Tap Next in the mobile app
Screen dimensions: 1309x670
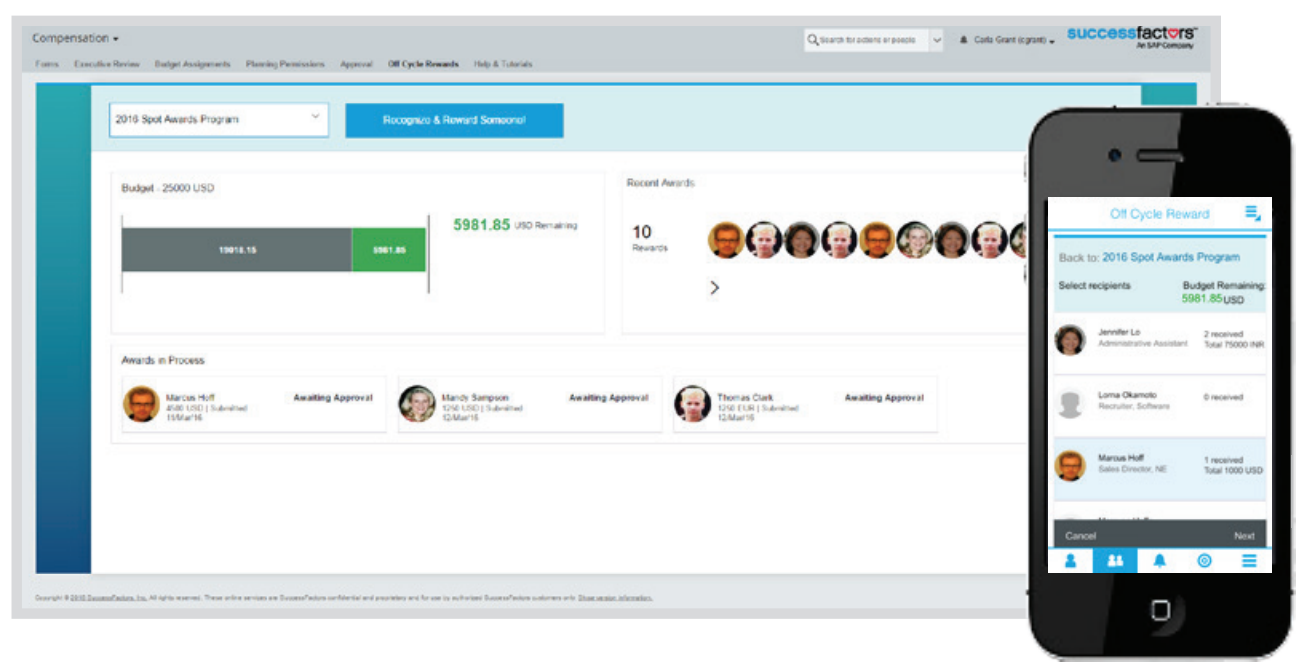(1244, 536)
